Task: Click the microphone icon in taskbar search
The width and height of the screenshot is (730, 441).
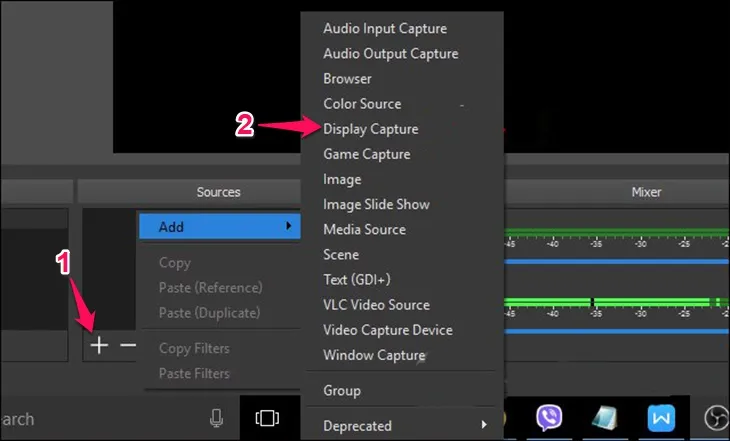Action: click(x=216, y=418)
